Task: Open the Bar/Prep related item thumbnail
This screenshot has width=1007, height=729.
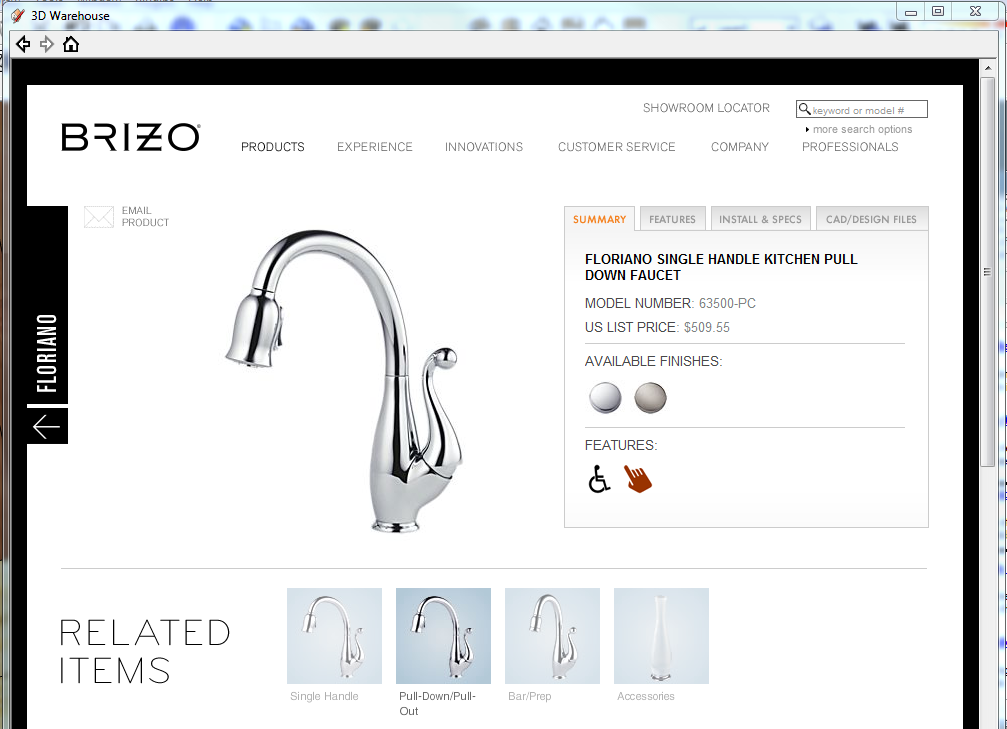Action: (552, 636)
